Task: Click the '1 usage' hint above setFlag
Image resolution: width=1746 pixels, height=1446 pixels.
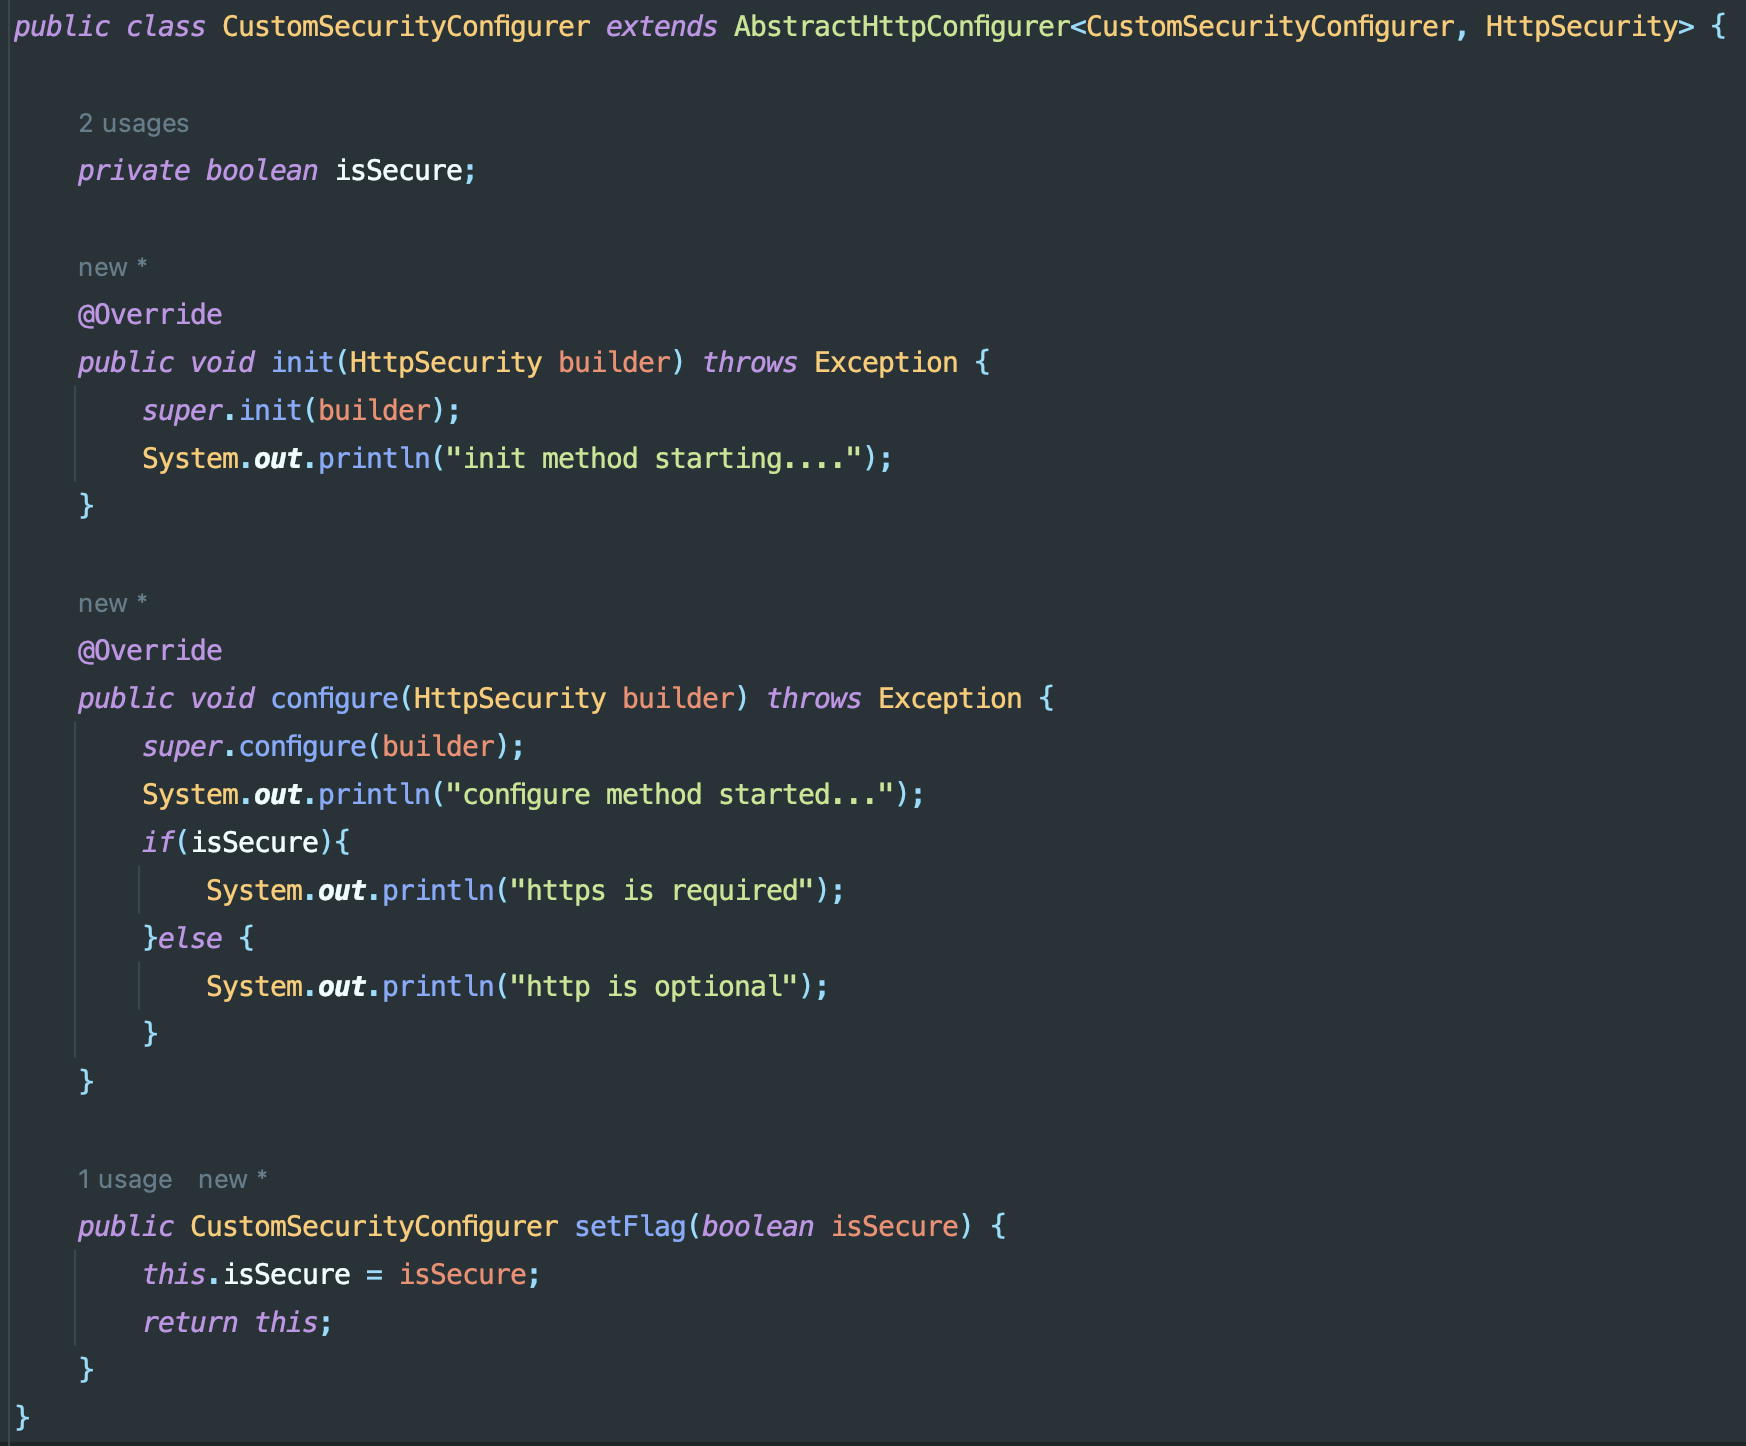Action: pos(125,1179)
